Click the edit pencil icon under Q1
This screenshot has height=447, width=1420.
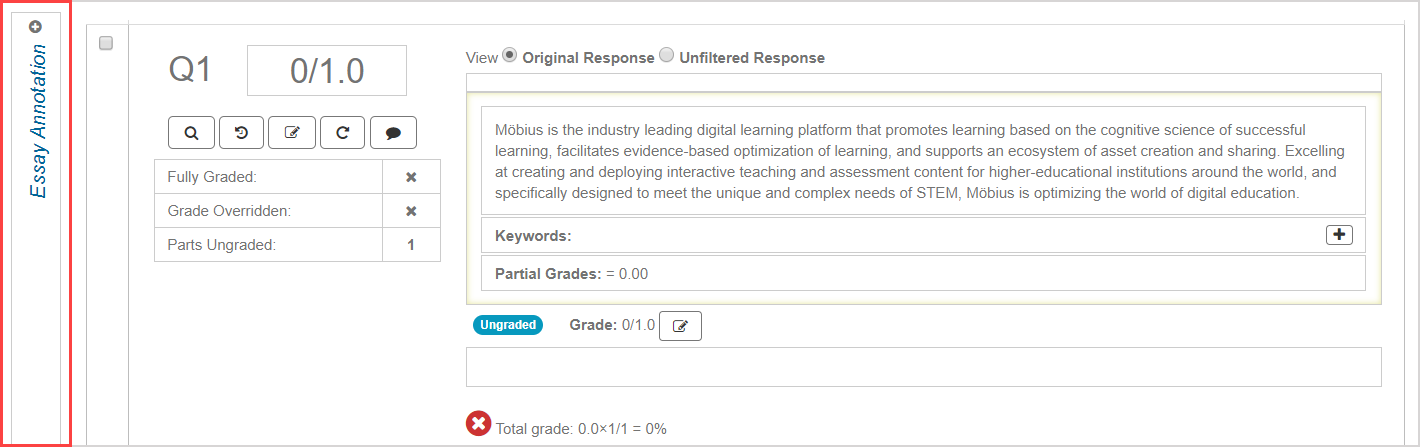point(292,132)
